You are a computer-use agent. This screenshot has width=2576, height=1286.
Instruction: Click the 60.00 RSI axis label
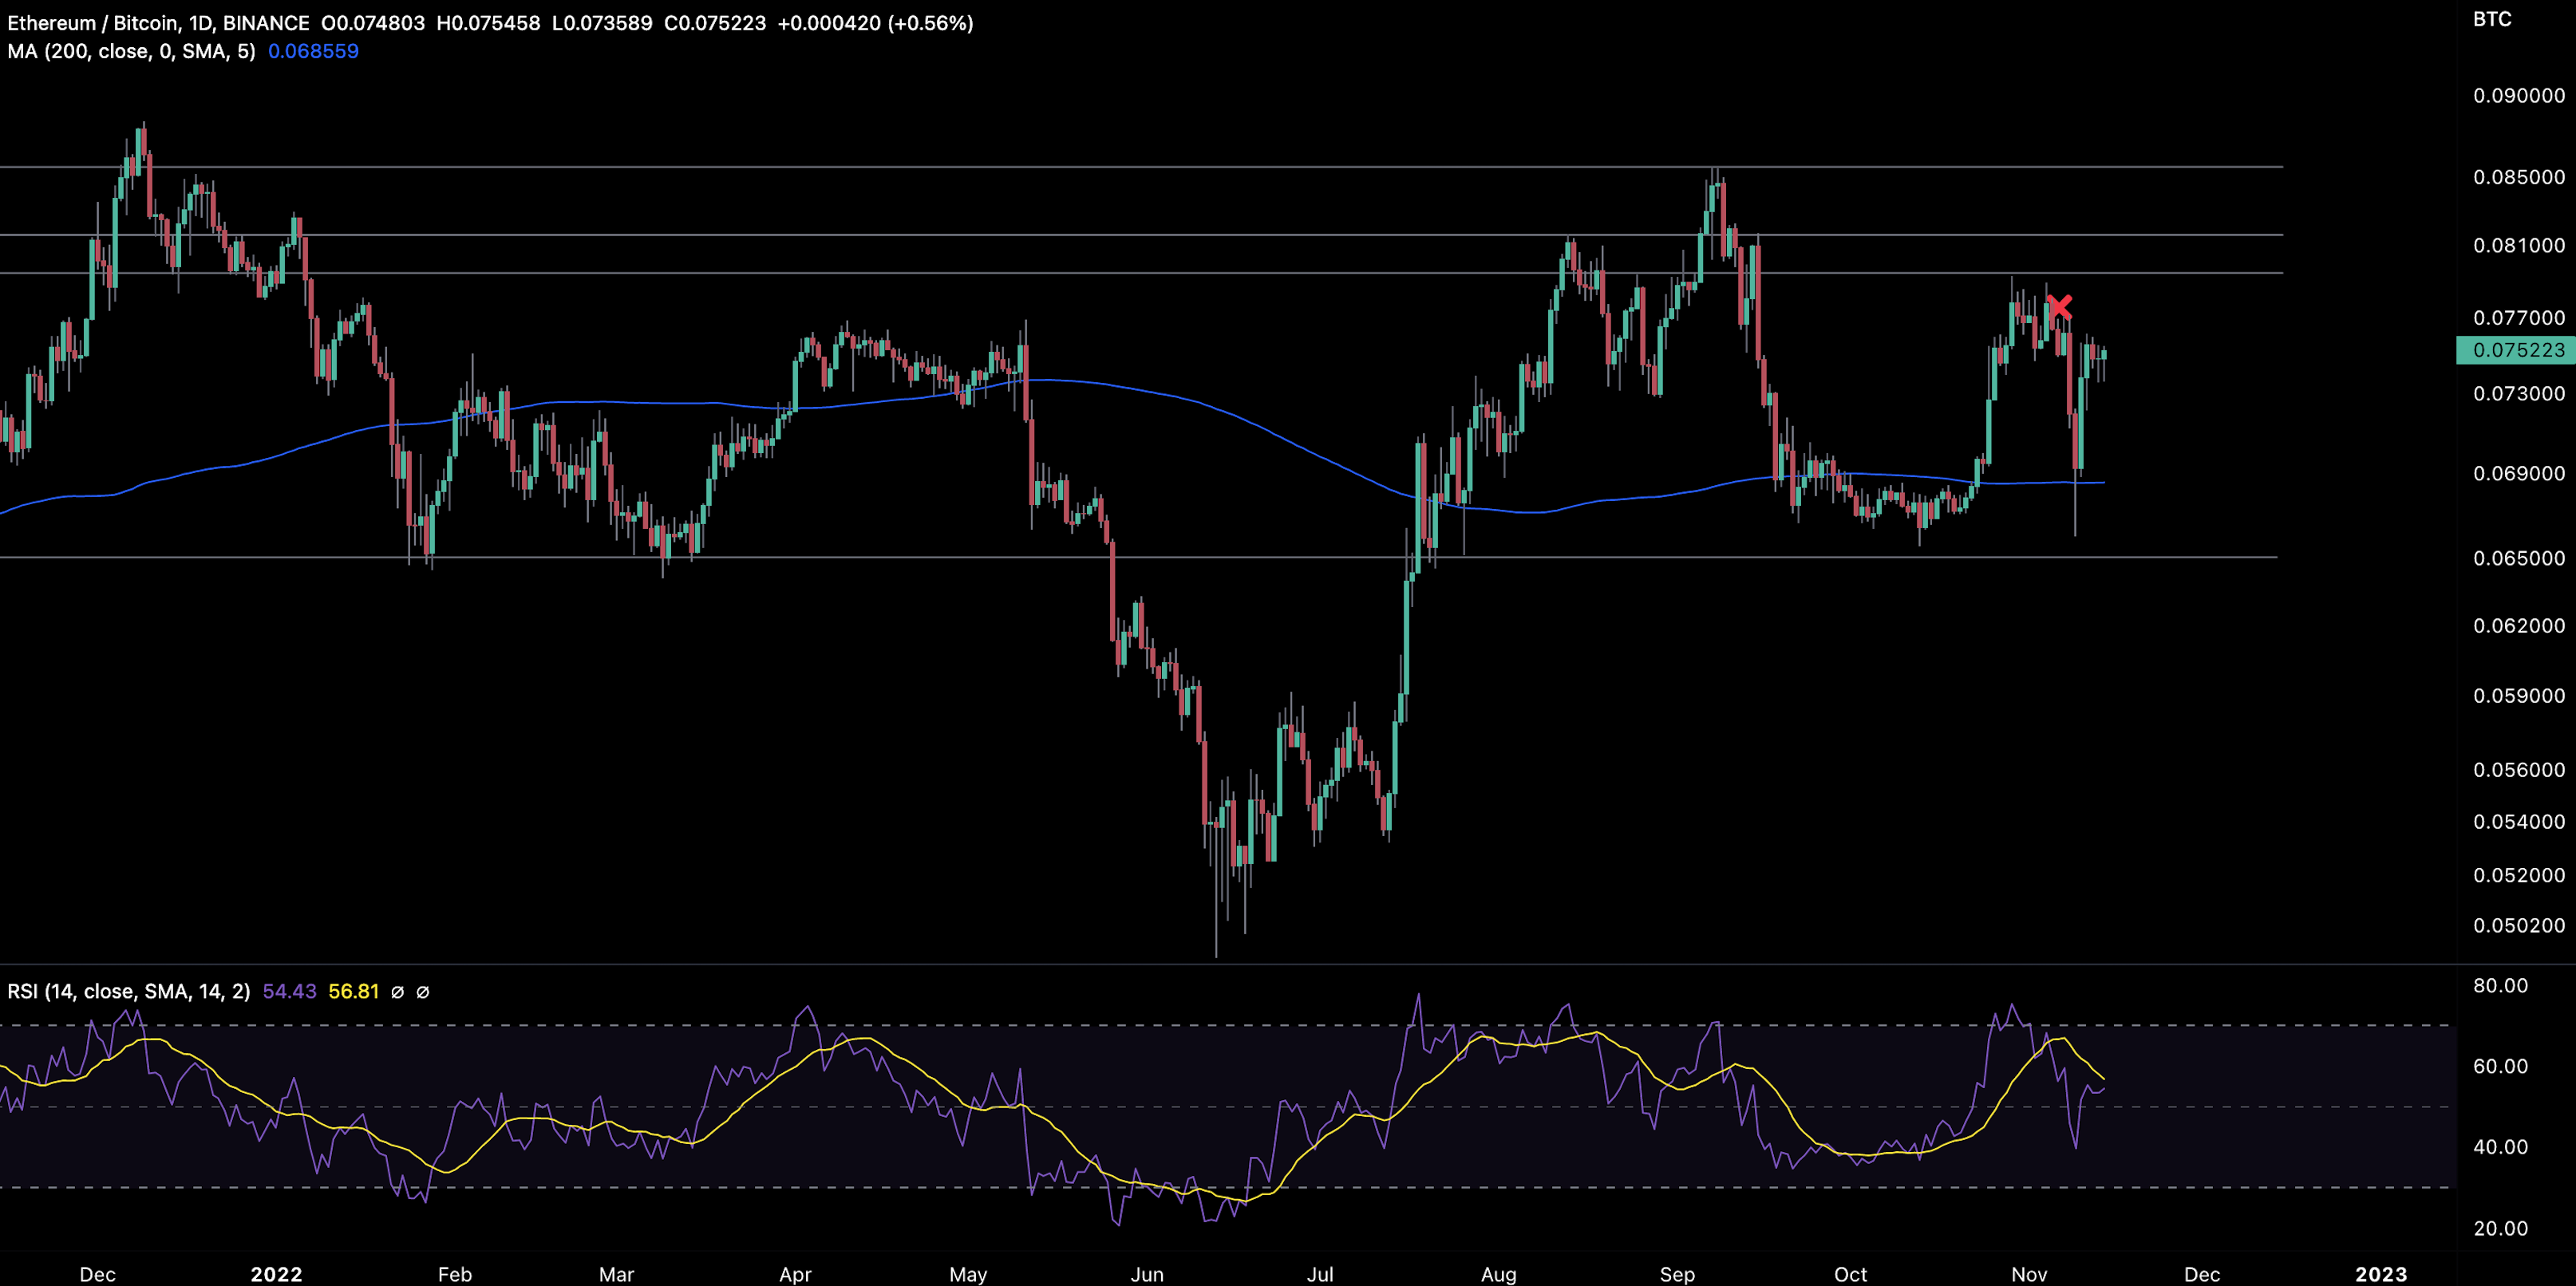point(2500,1066)
